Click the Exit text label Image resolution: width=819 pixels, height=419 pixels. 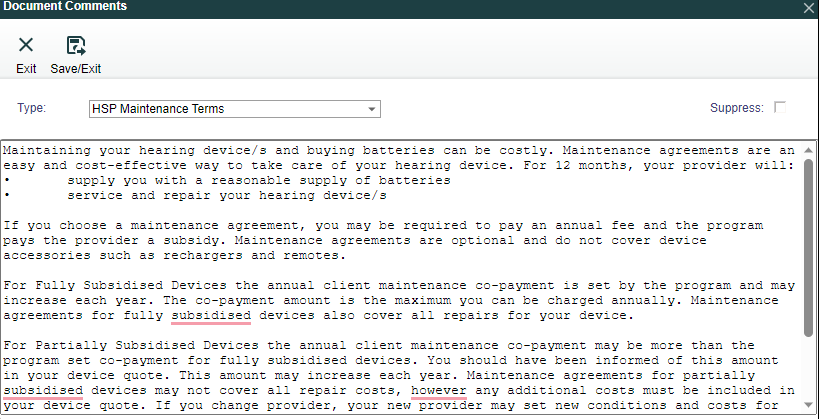click(26, 69)
